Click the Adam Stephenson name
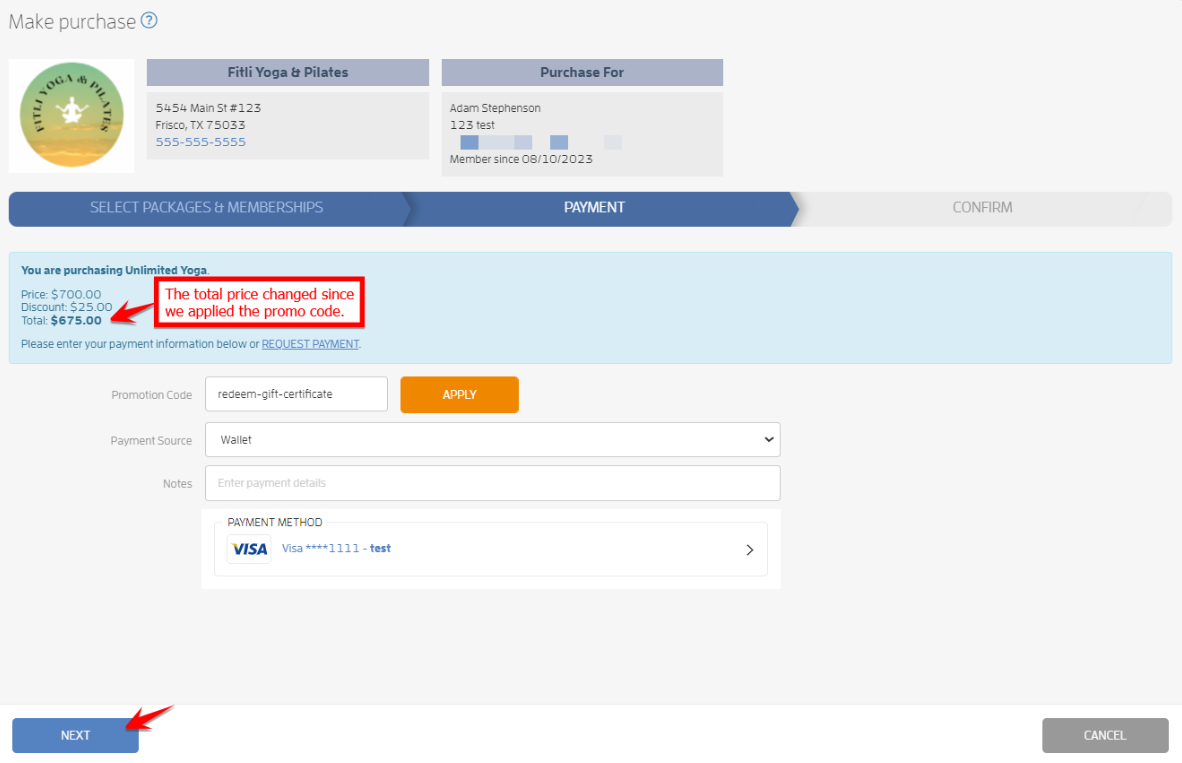This screenshot has width=1182, height=763. click(495, 108)
